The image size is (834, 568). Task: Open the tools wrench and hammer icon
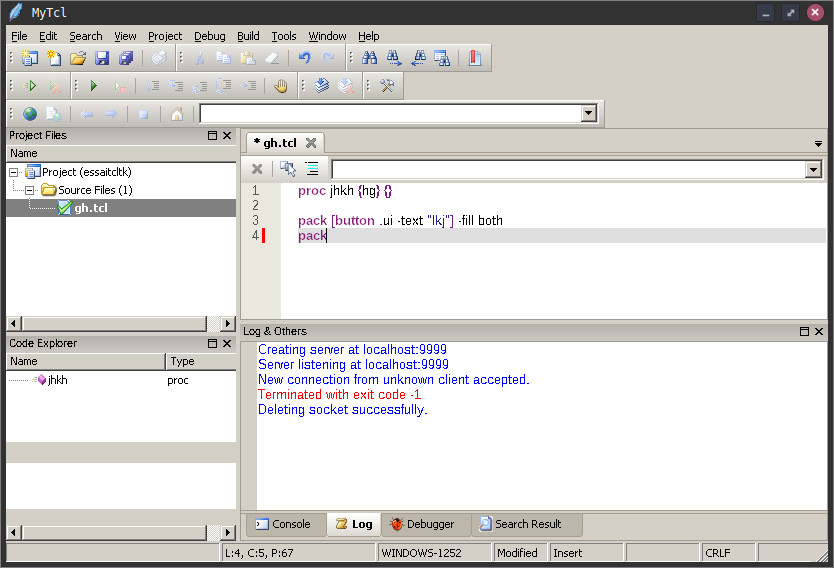[x=387, y=87]
